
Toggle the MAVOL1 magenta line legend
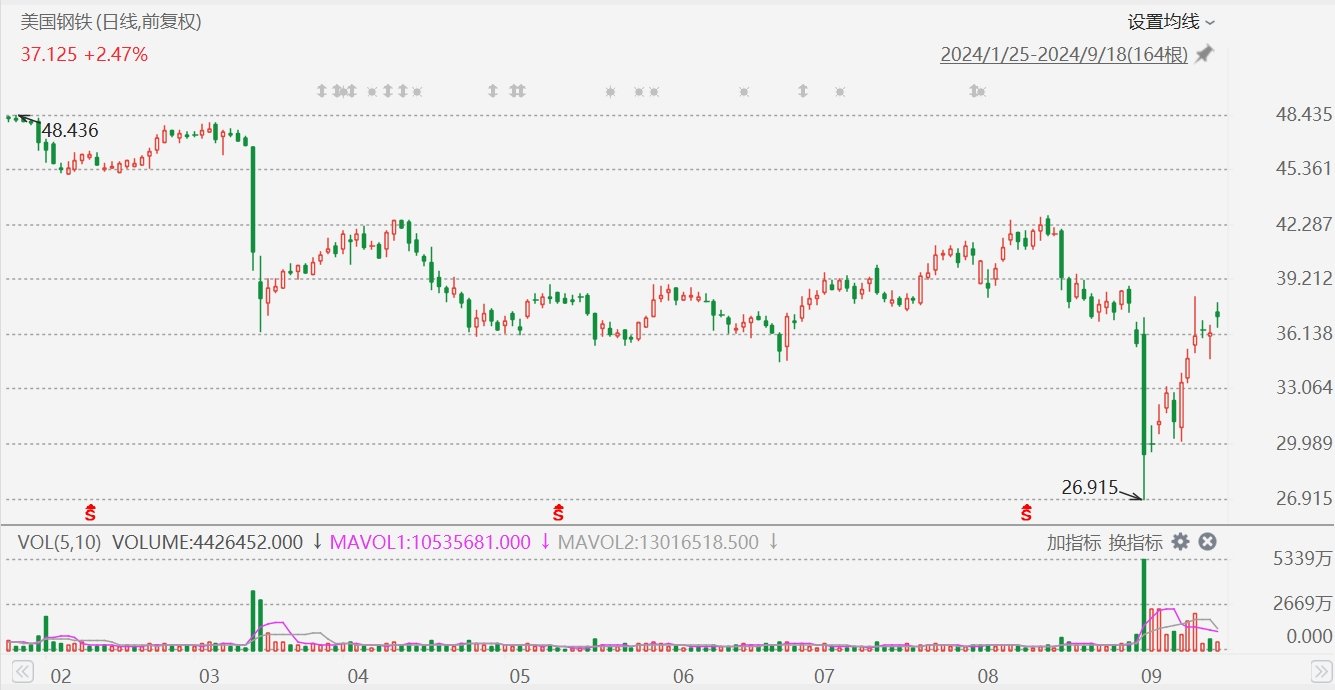click(430, 542)
